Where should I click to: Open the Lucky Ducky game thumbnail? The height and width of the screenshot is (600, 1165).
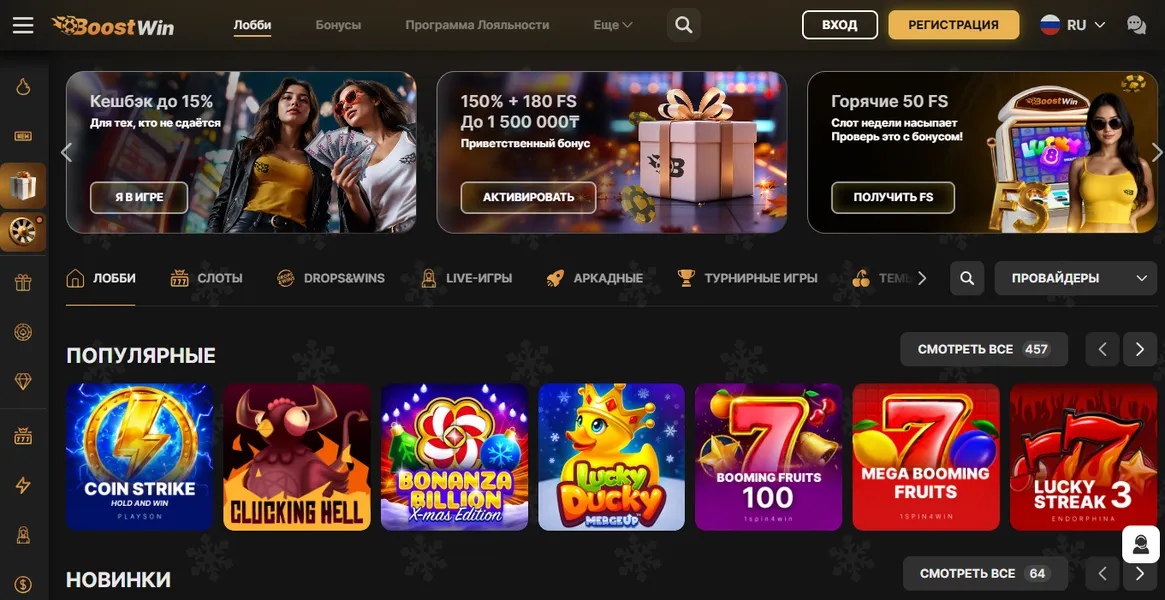pos(611,457)
